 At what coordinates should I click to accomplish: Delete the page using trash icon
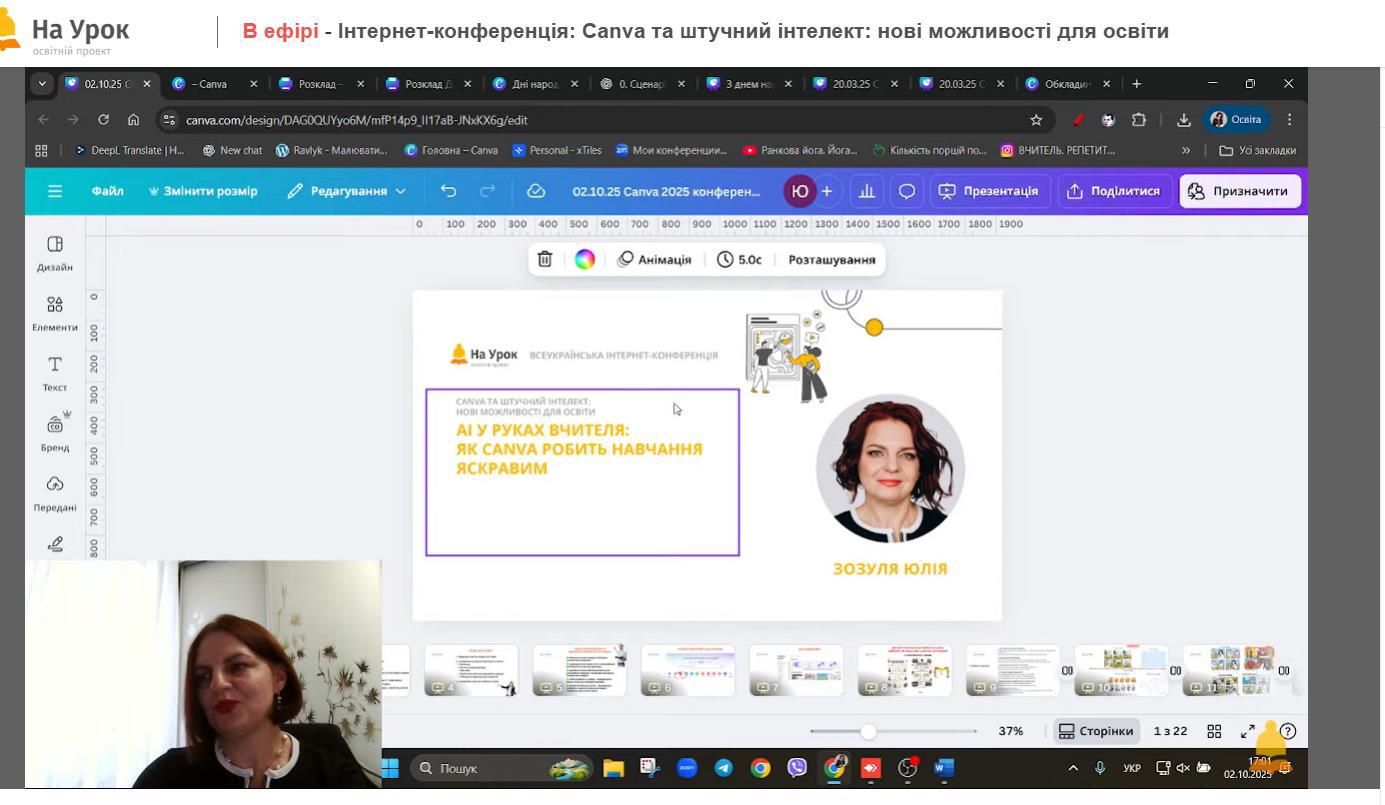(545, 260)
